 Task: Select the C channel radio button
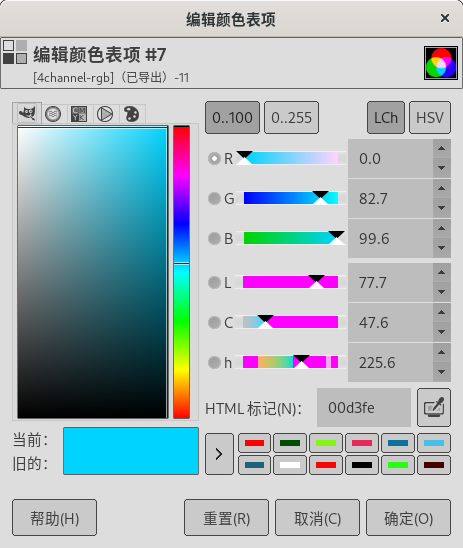214,323
